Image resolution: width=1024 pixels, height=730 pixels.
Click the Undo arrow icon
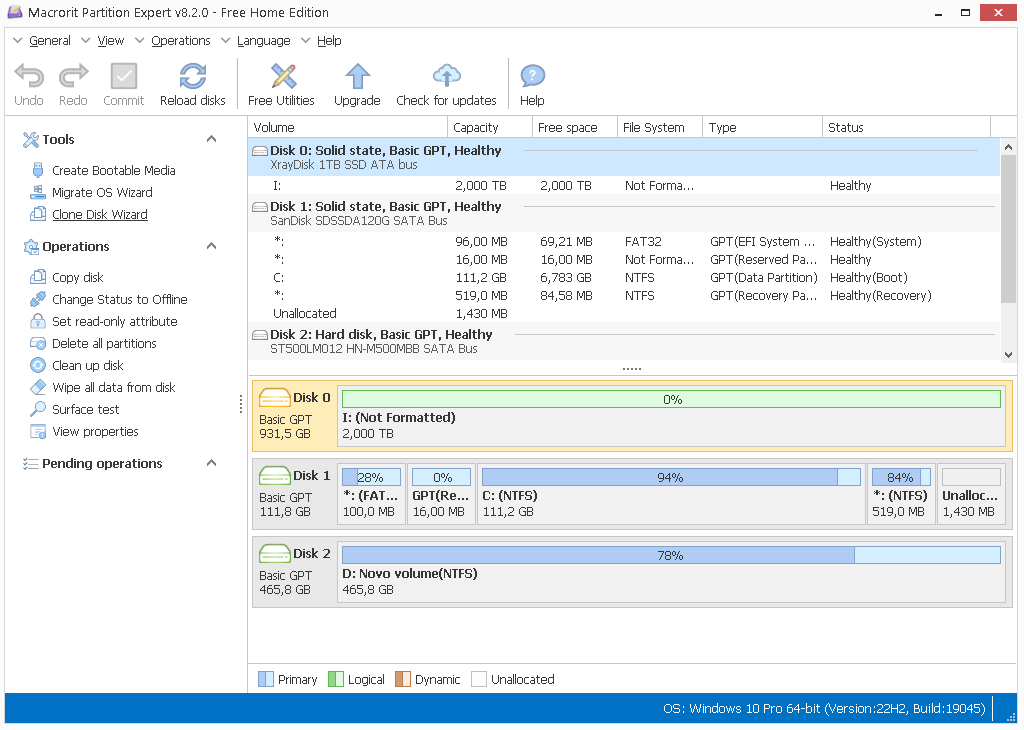tap(29, 76)
